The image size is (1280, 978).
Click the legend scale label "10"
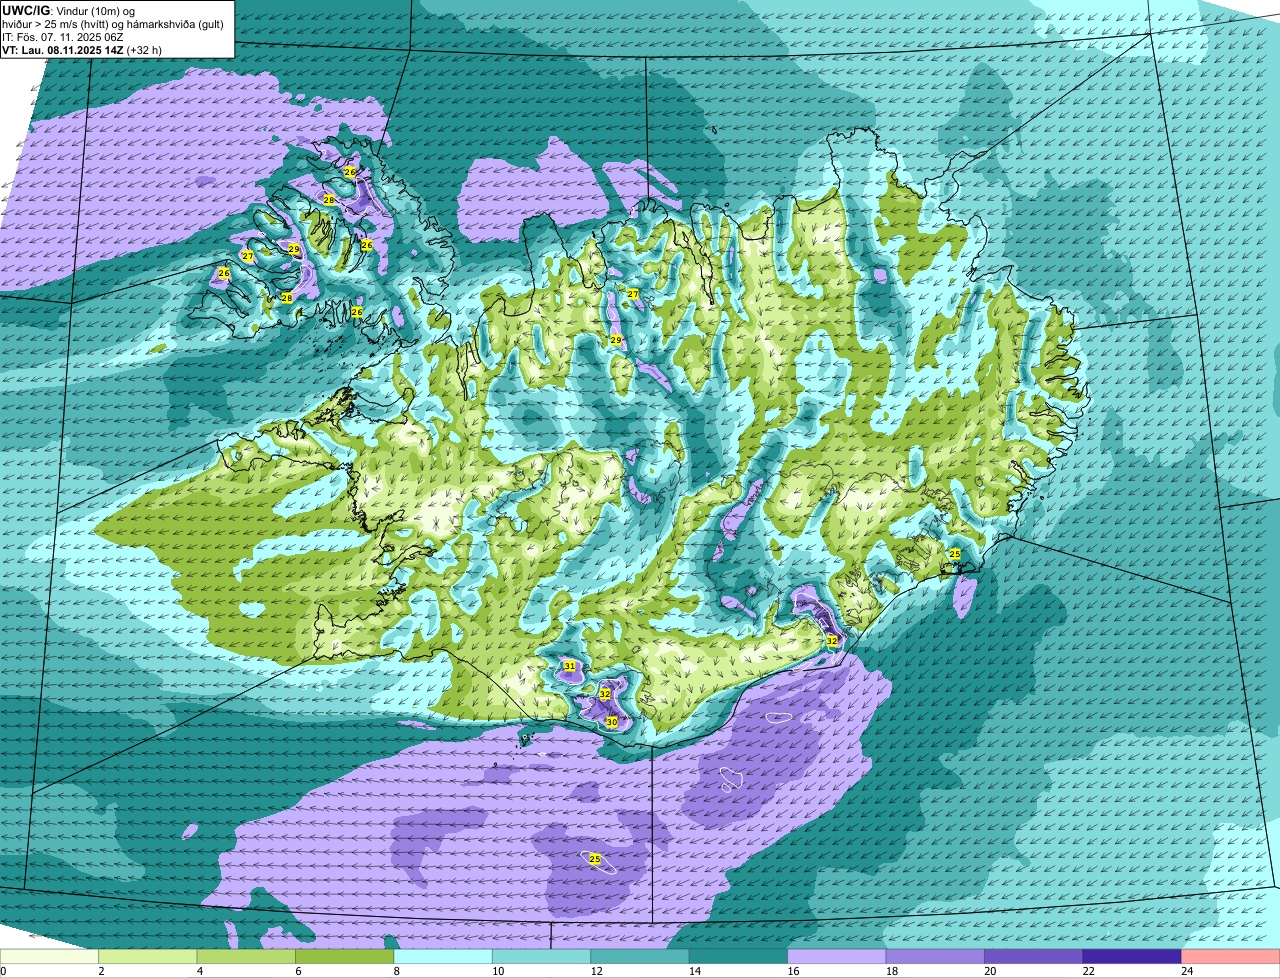[498, 971]
